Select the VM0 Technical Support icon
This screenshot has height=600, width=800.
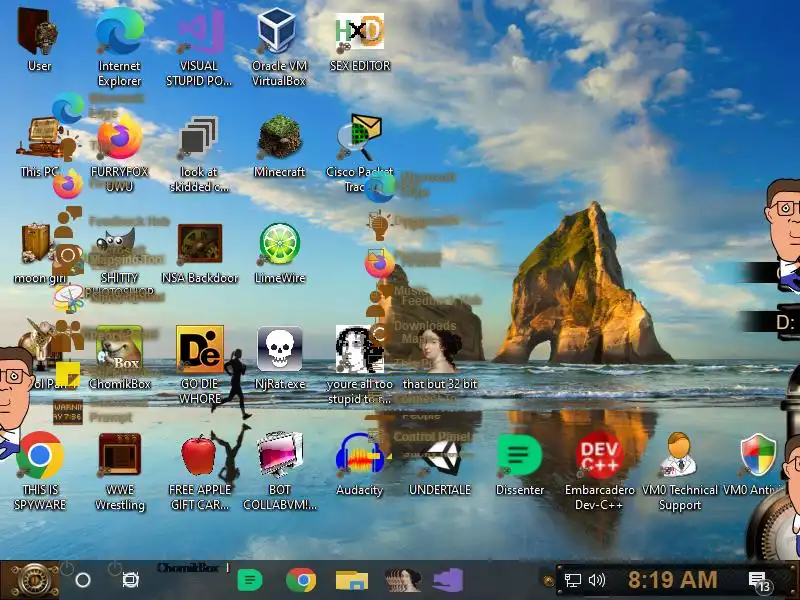680,470
